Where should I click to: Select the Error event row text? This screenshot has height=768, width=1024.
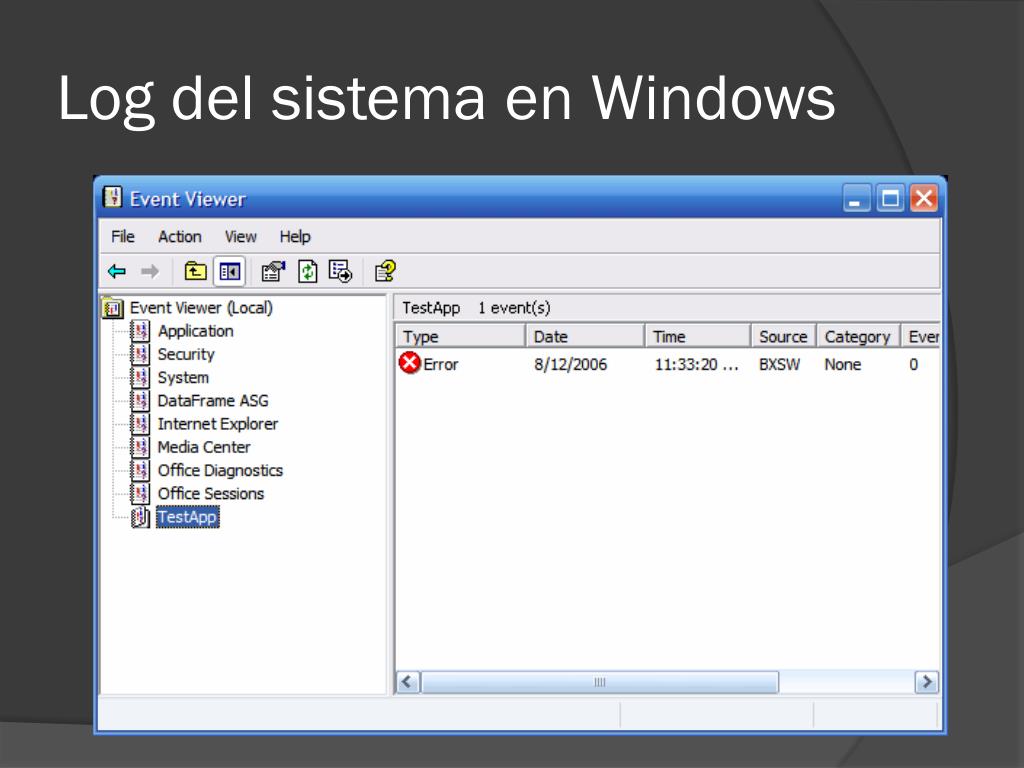[441, 364]
